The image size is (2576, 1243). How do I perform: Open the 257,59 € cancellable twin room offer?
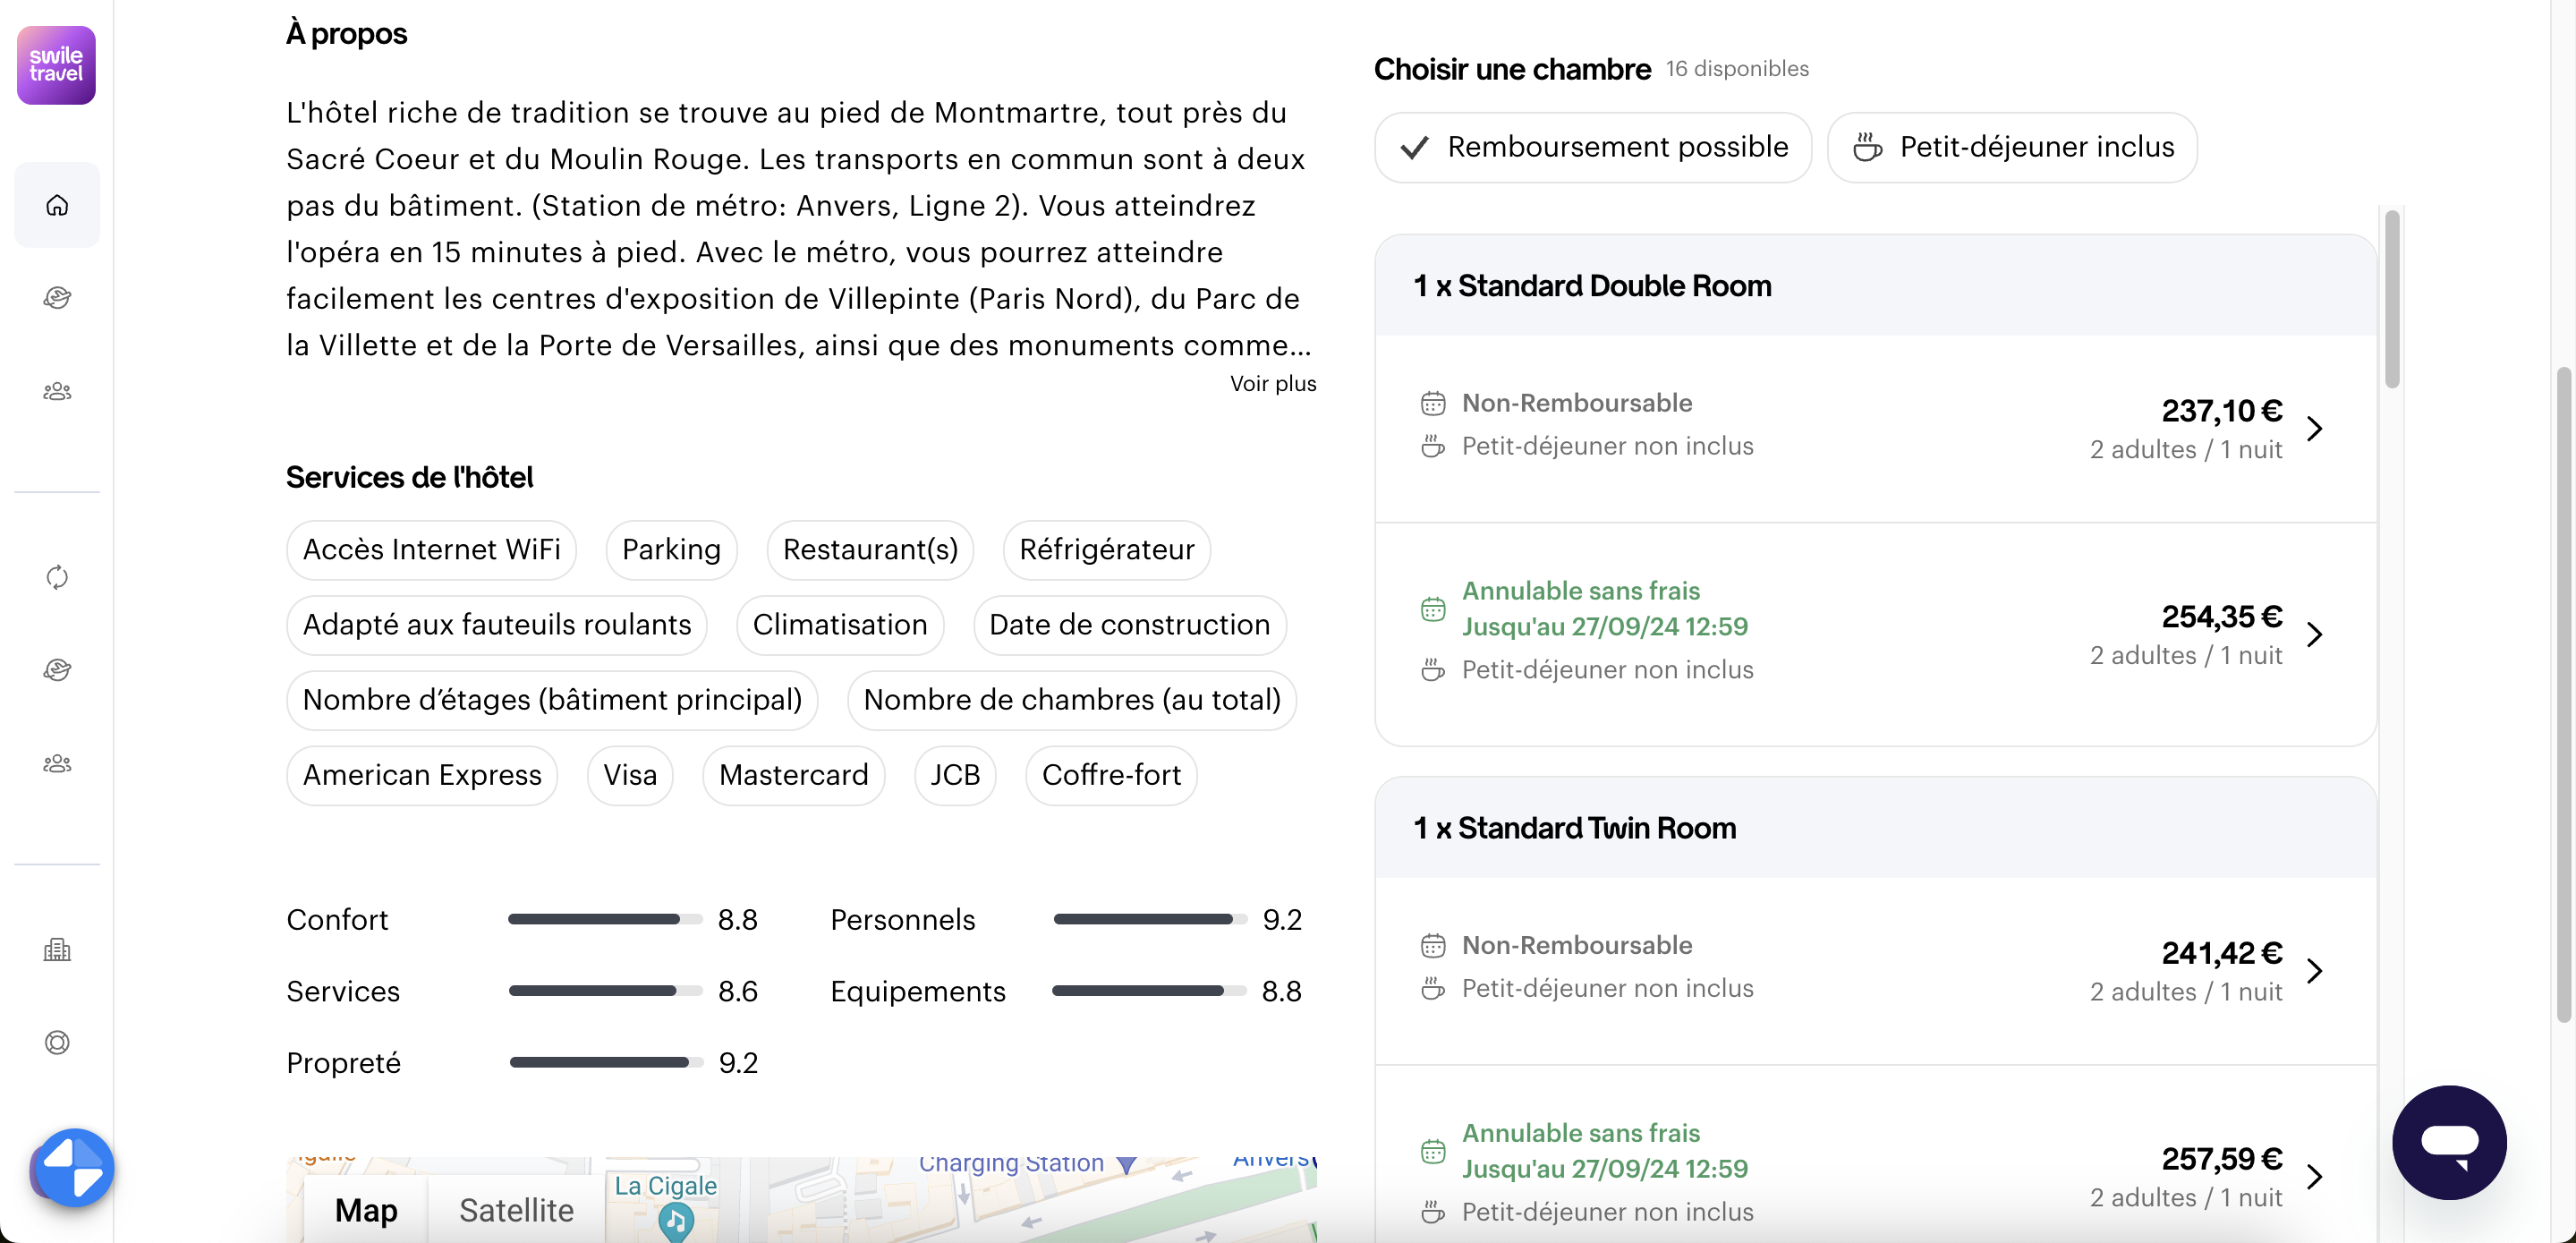2313,1177
